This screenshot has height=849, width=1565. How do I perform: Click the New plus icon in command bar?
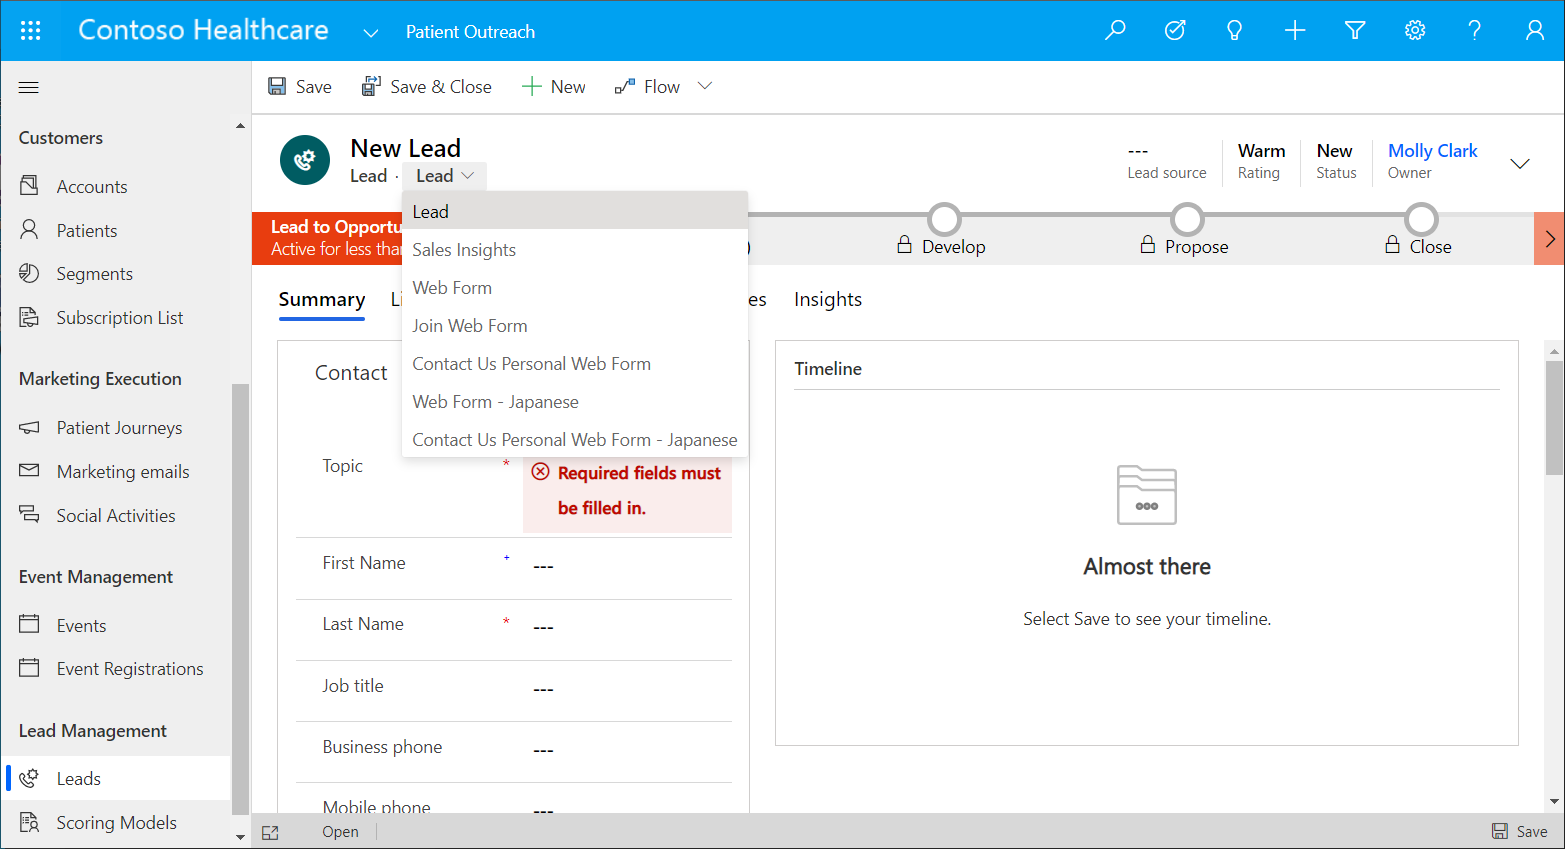coord(532,87)
